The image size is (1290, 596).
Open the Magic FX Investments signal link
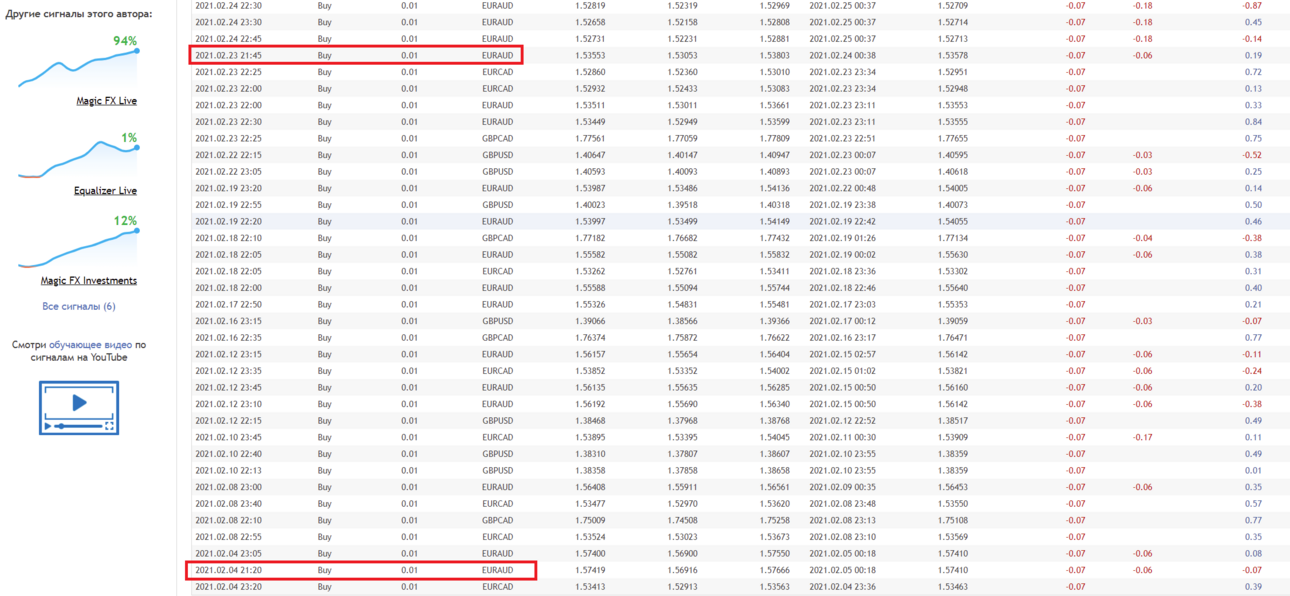click(x=89, y=281)
